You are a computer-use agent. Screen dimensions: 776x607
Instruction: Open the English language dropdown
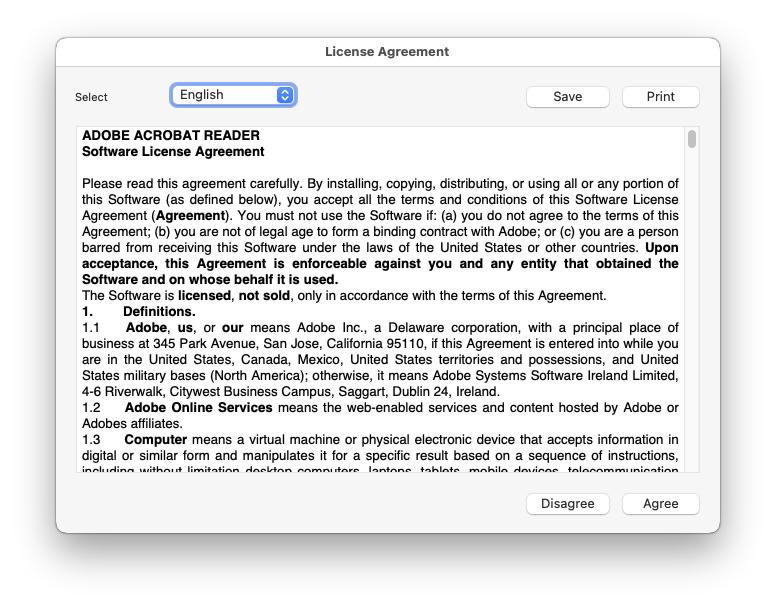pyautogui.click(x=233, y=95)
